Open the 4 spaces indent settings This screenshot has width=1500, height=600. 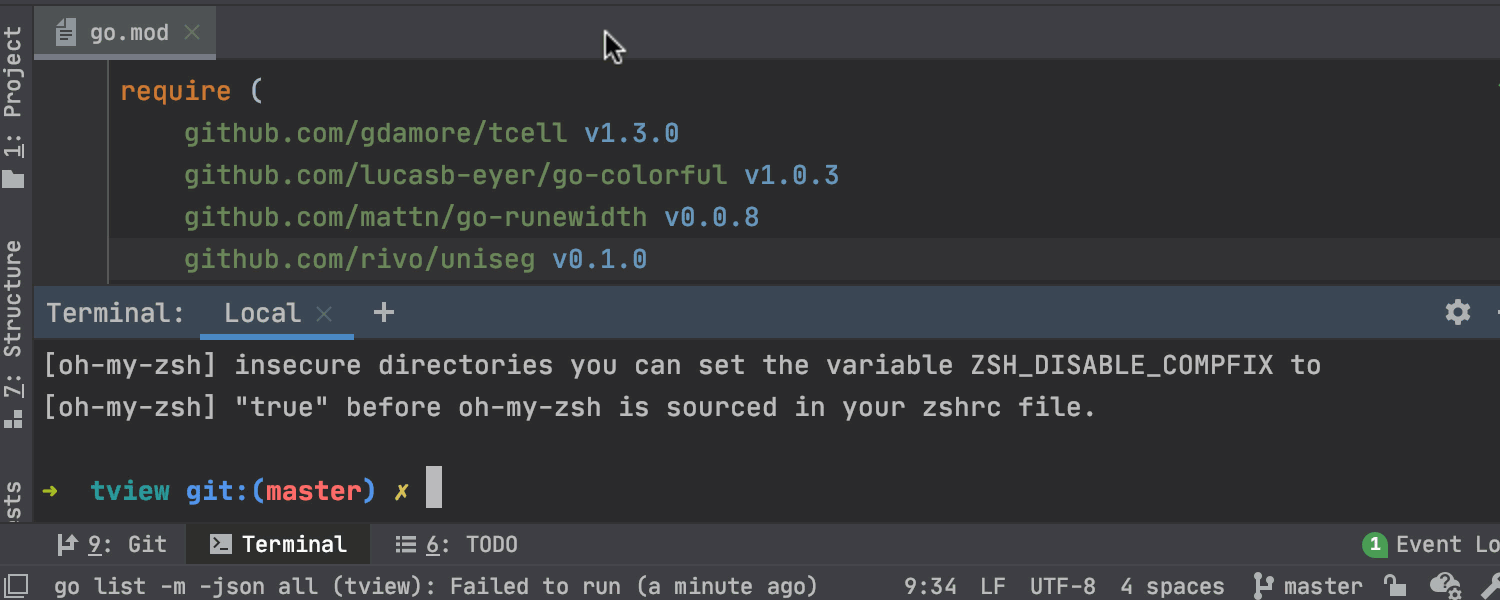click(x=1172, y=586)
